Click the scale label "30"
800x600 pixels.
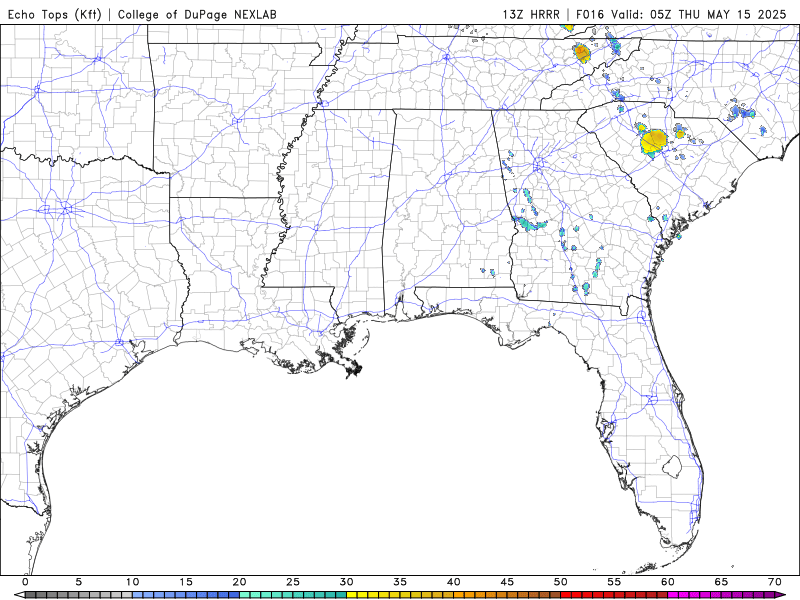click(346, 582)
